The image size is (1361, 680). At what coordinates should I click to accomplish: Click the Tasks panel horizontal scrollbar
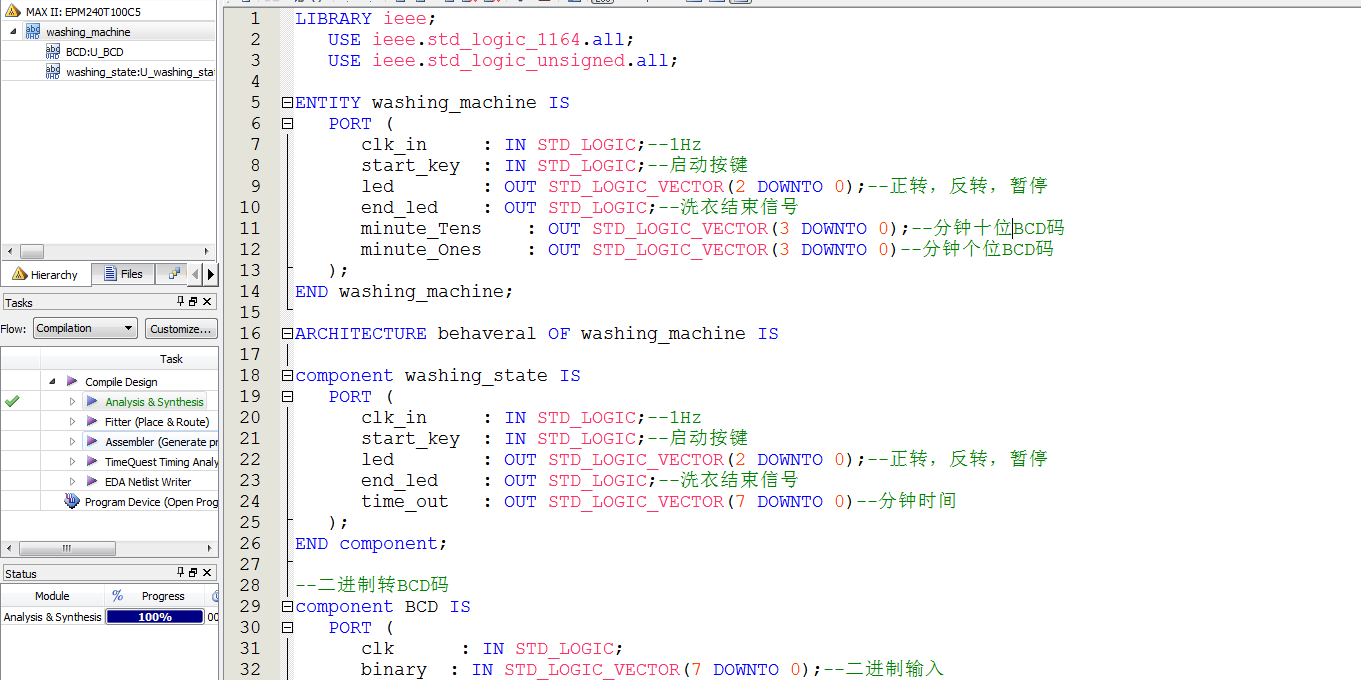(67, 549)
